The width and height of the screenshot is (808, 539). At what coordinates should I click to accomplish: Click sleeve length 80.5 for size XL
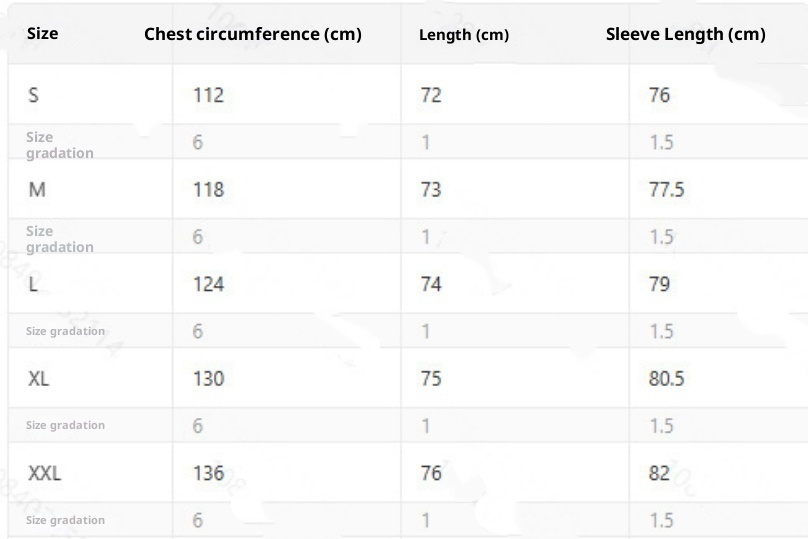[666, 378]
